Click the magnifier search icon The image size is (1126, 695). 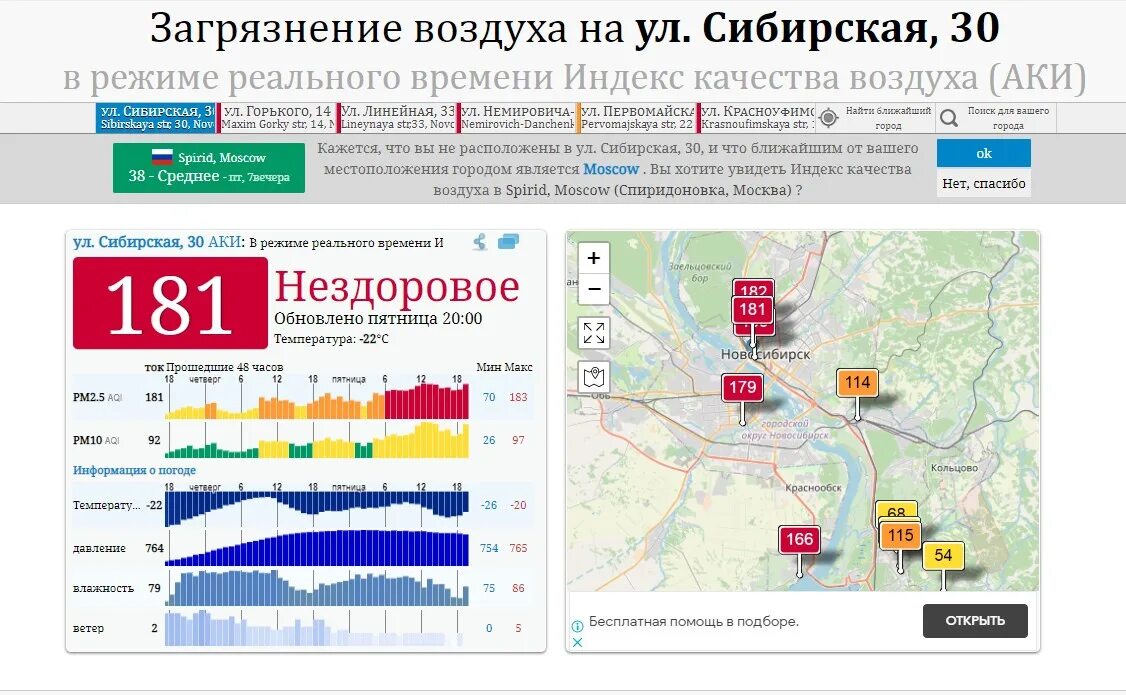[949, 118]
